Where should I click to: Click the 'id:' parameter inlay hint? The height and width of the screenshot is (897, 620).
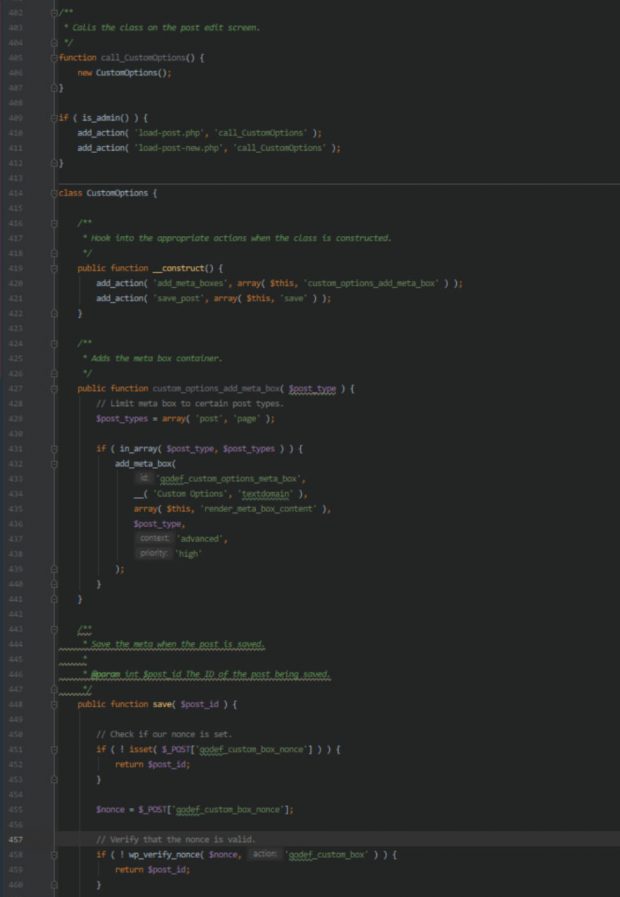click(x=144, y=479)
